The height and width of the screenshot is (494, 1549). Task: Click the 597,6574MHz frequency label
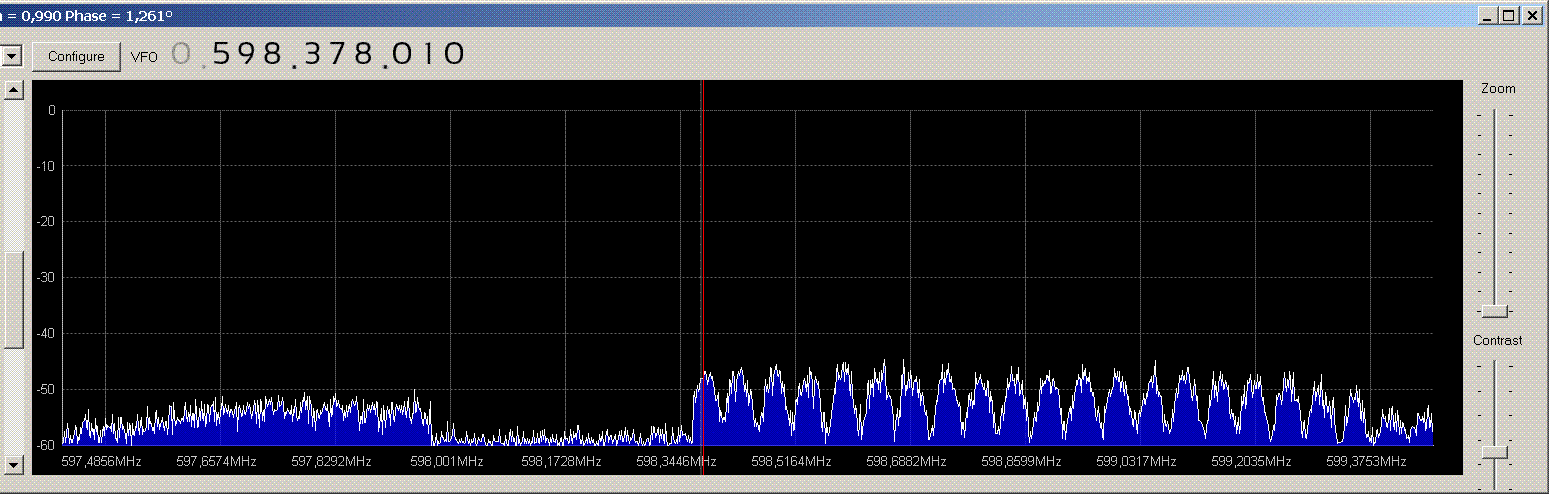(x=216, y=462)
